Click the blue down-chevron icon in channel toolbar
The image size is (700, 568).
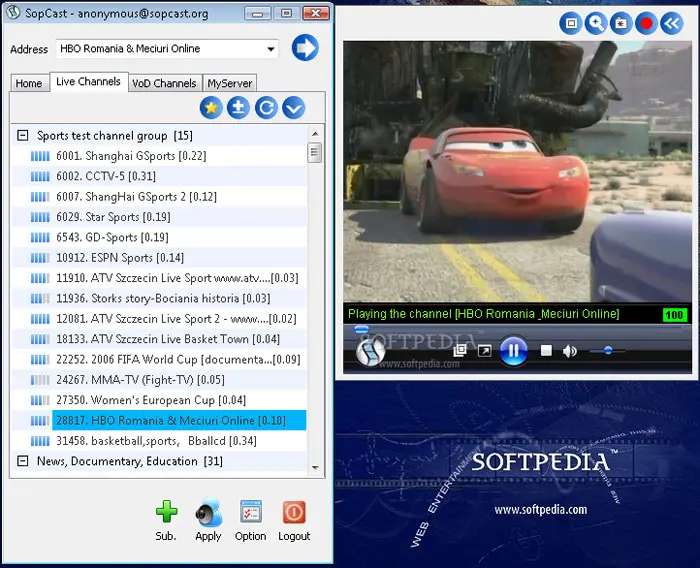(294, 108)
